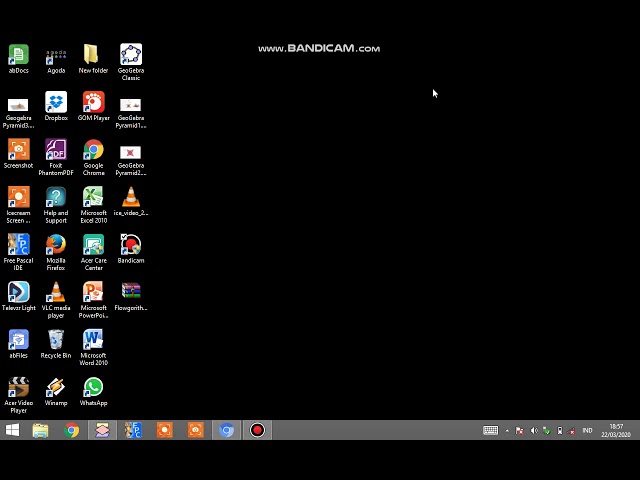Select Acer Care Center icon
The height and width of the screenshot is (480, 640).
[x=93, y=252]
